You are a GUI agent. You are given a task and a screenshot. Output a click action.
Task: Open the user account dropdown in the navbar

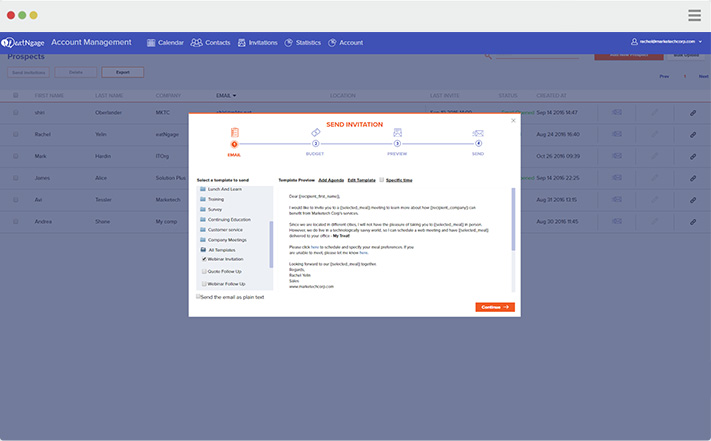(700, 42)
